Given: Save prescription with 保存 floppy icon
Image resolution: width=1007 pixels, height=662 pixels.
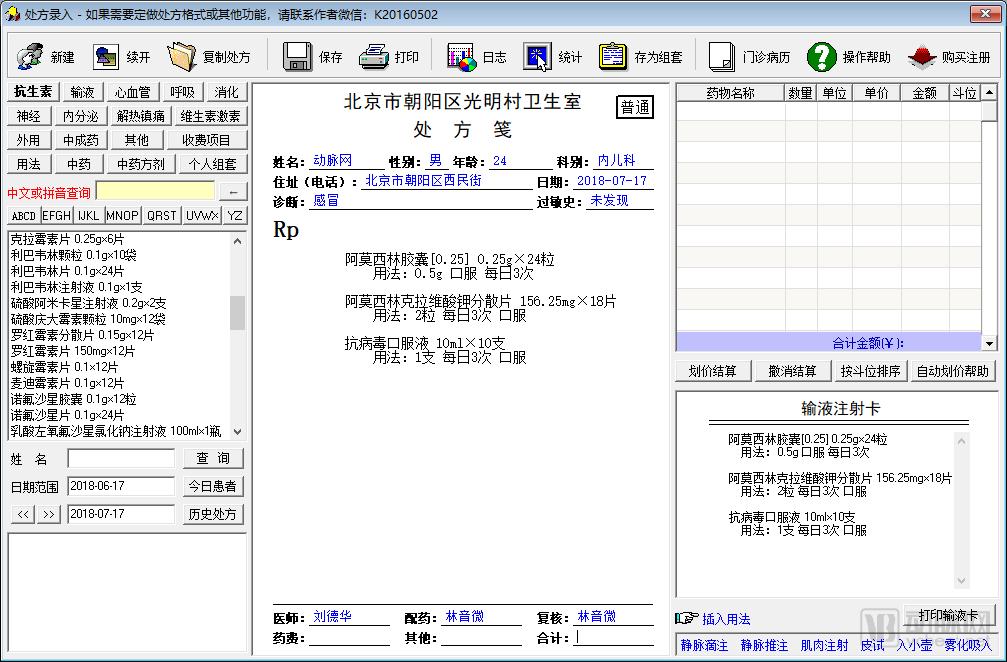Looking at the screenshot, I should pyautogui.click(x=297, y=57).
